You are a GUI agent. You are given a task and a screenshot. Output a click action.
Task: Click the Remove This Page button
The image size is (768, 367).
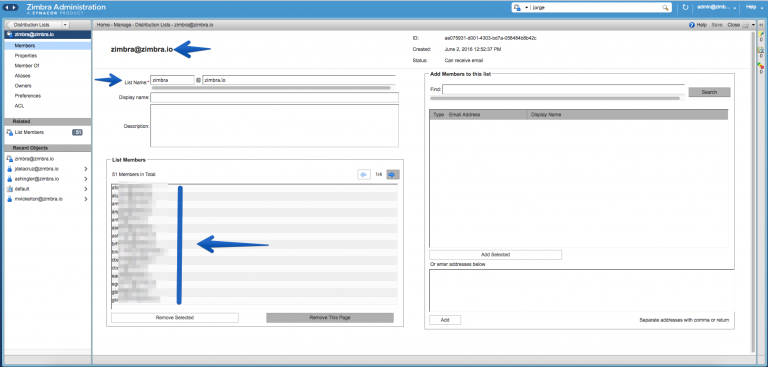coord(330,318)
